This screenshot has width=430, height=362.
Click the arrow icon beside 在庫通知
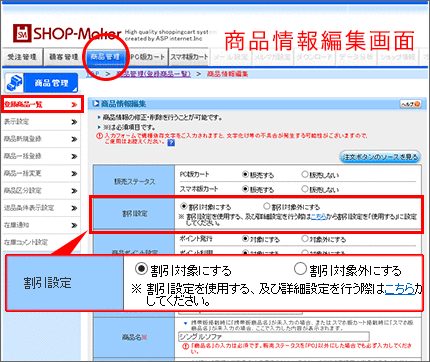point(74,225)
